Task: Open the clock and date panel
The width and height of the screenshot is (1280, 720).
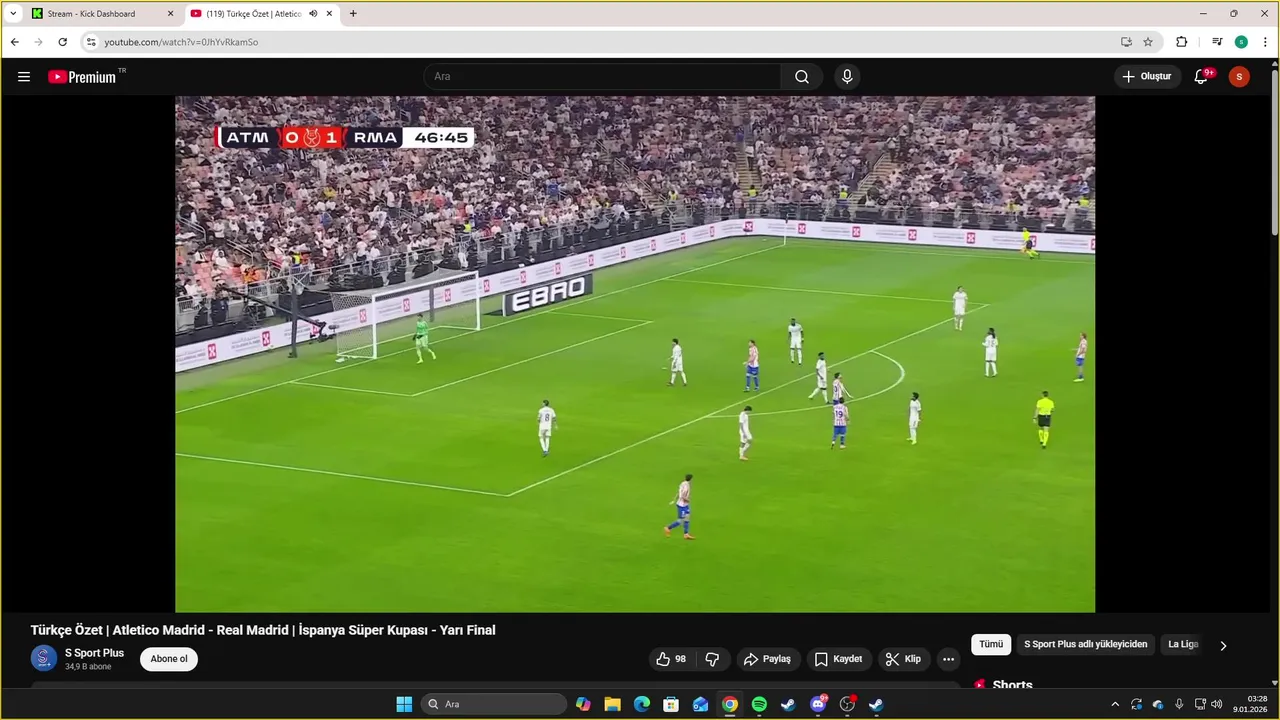Action: point(1252,704)
